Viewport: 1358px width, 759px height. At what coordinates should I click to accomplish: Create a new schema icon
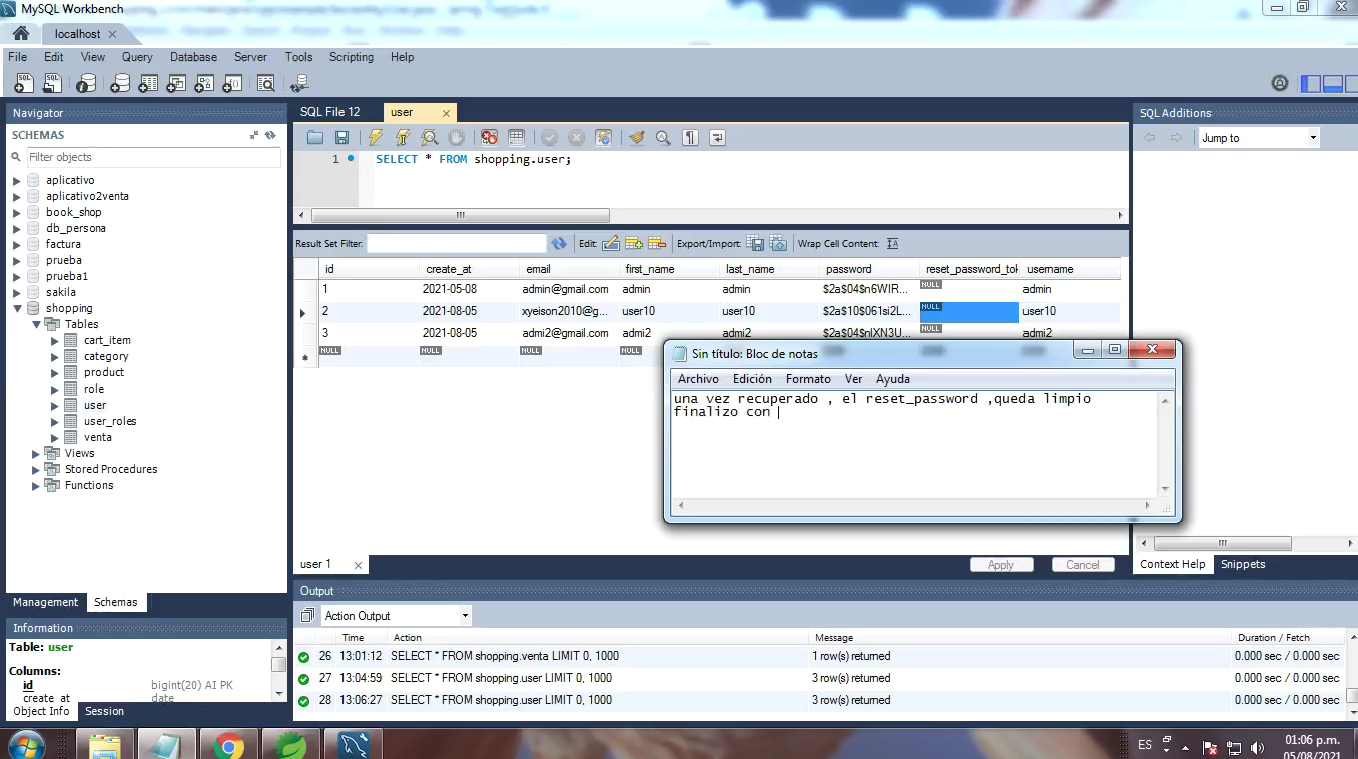click(120, 84)
